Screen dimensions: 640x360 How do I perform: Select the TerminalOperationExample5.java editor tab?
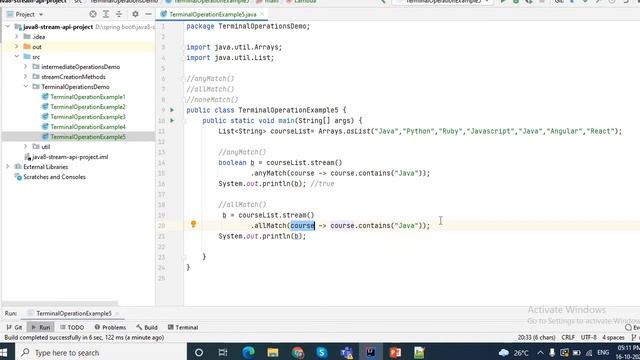coord(212,14)
